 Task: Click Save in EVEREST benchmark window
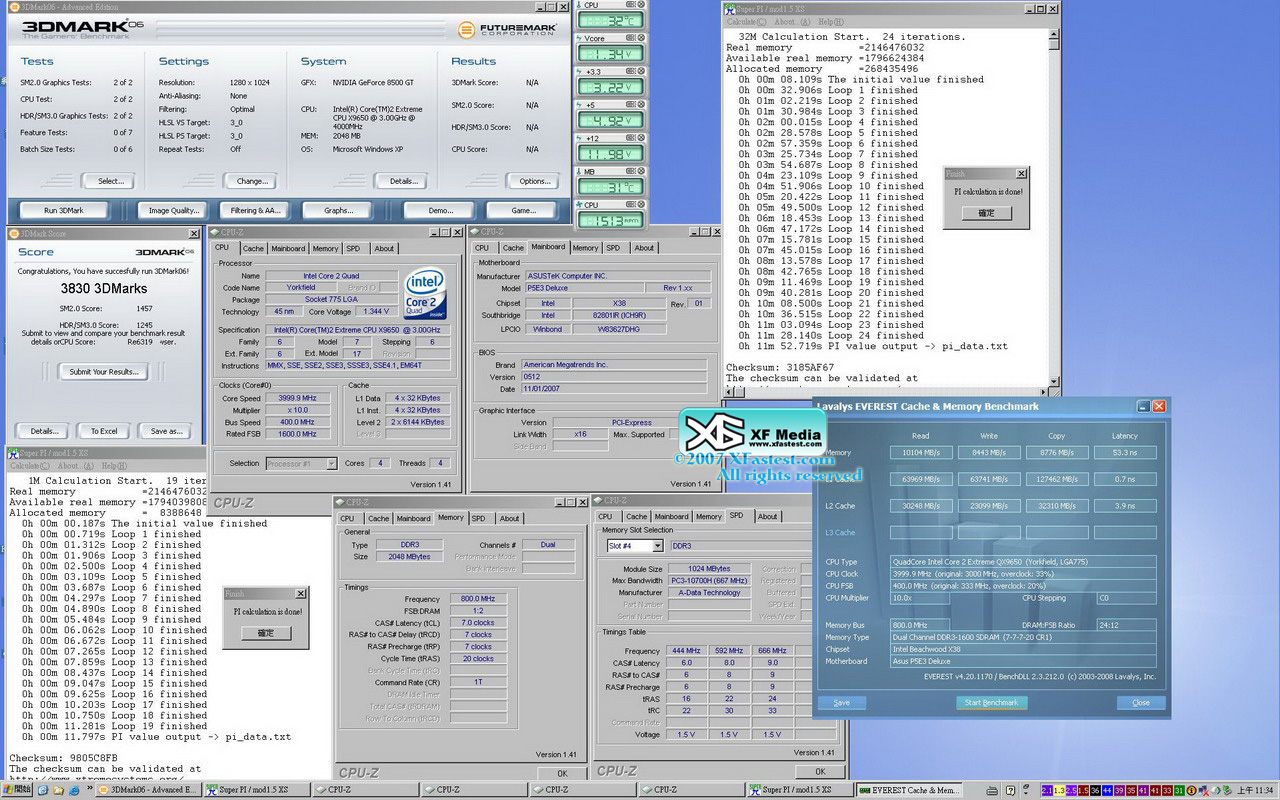[x=842, y=703]
